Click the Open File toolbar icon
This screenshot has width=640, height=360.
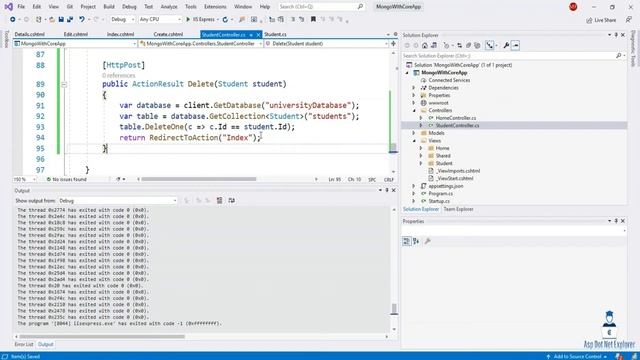[x=51, y=19]
